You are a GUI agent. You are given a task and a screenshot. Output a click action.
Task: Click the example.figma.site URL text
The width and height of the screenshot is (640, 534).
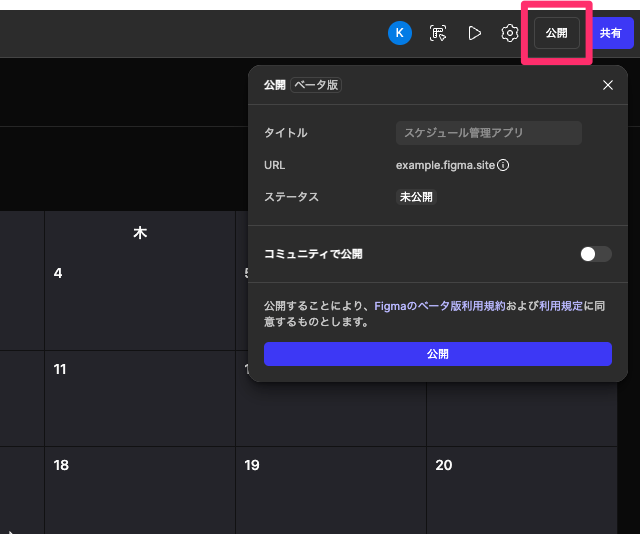pyautogui.click(x=445, y=165)
